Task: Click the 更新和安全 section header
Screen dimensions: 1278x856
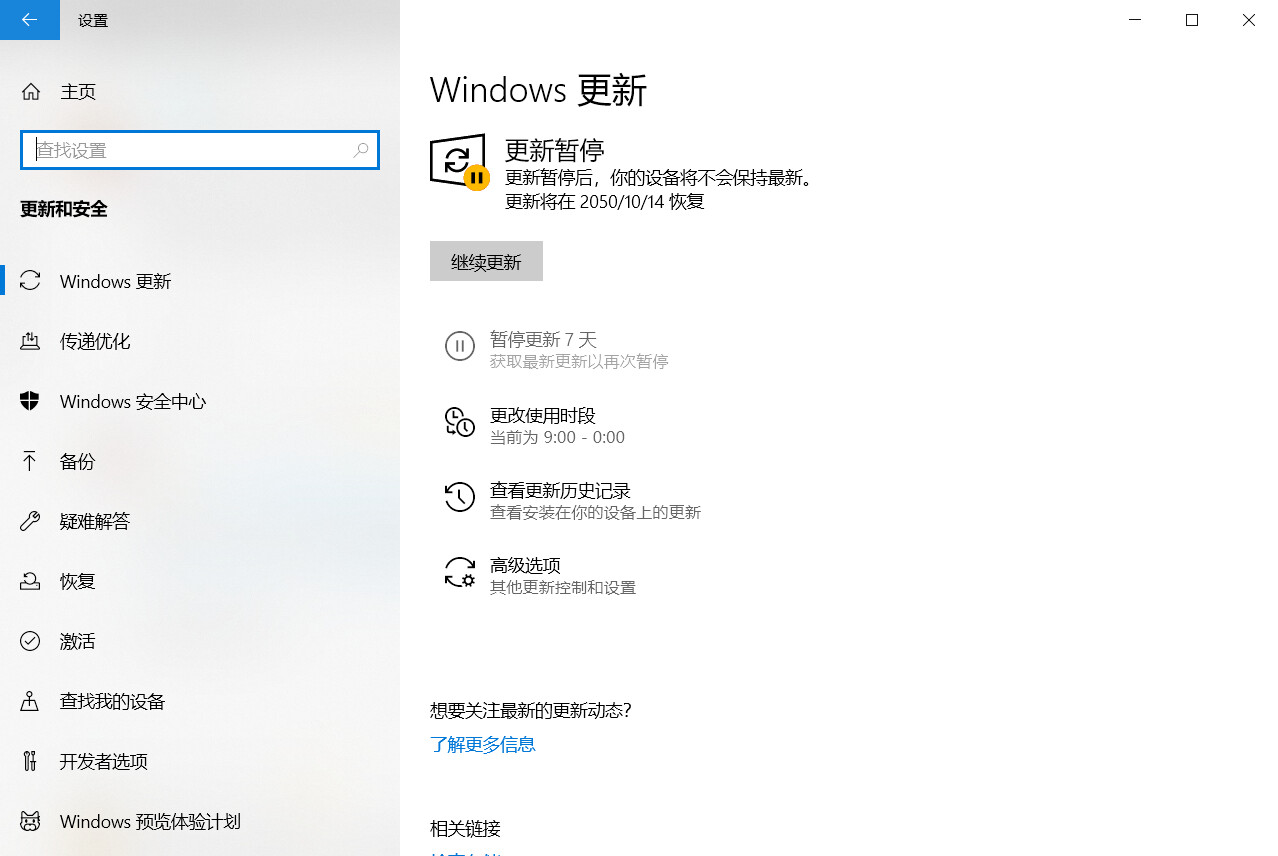Action: click(x=64, y=209)
